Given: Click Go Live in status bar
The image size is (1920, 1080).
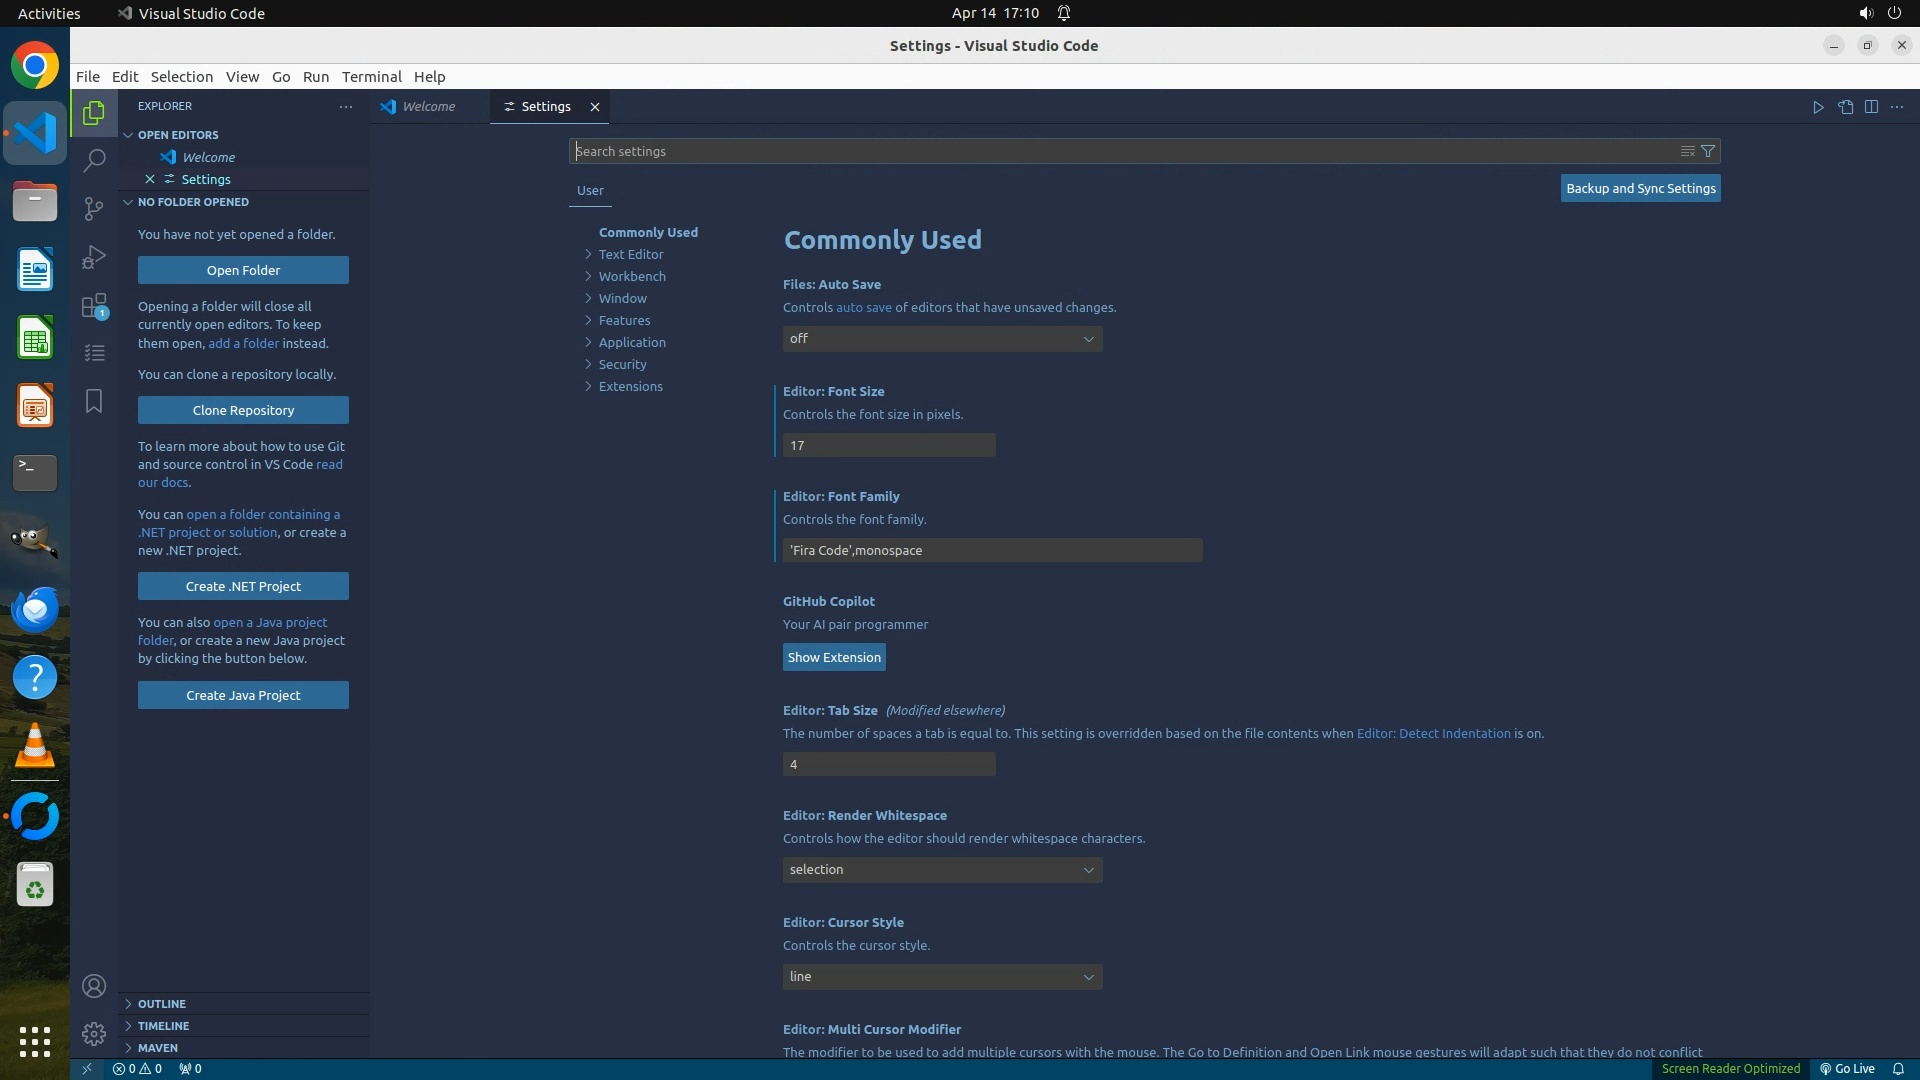Looking at the screenshot, I should point(1847,1068).
